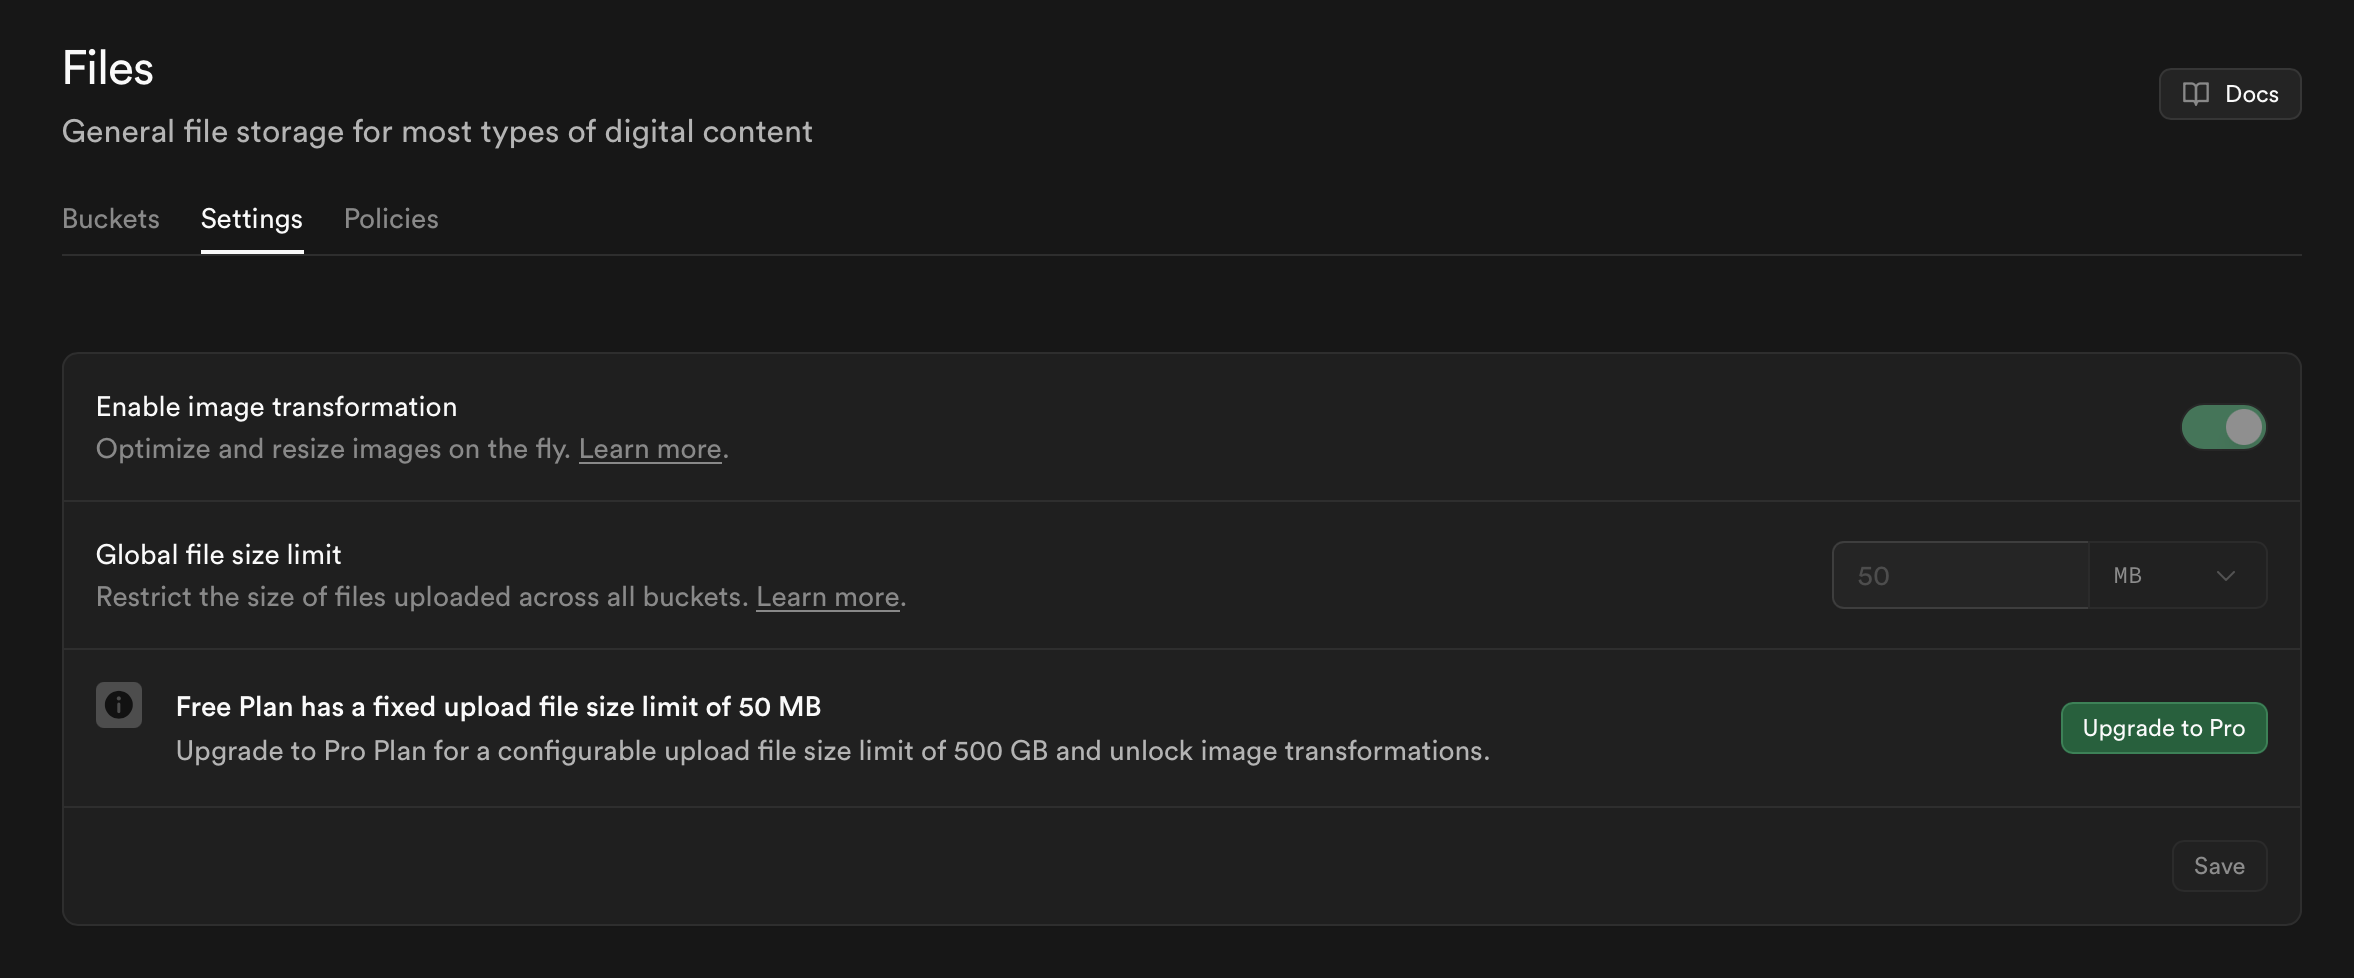Click the General file storage subtitle text
The height and width of the screenshot is (978, 2354).
pyautogui.click(x=437, y=132)
